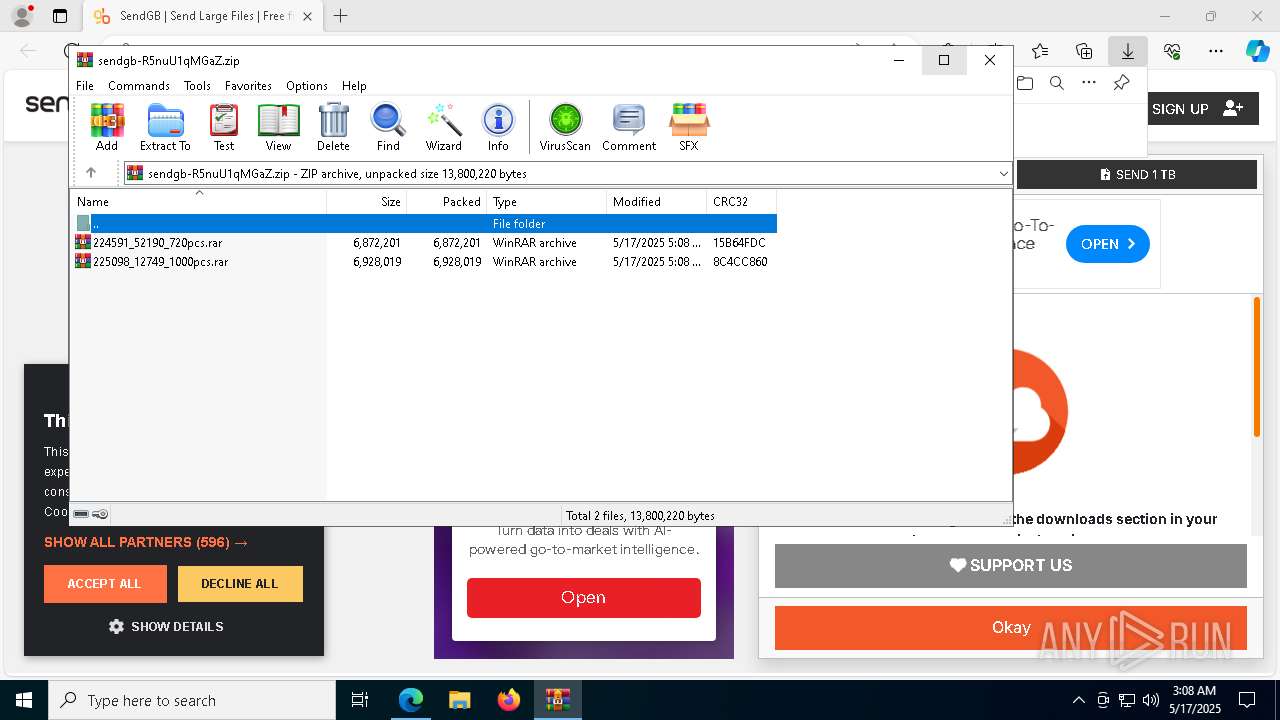This screenshot has width=1280, height=720.
Task: Show hidden system tray icons
Action: (x=1078, y=700)
